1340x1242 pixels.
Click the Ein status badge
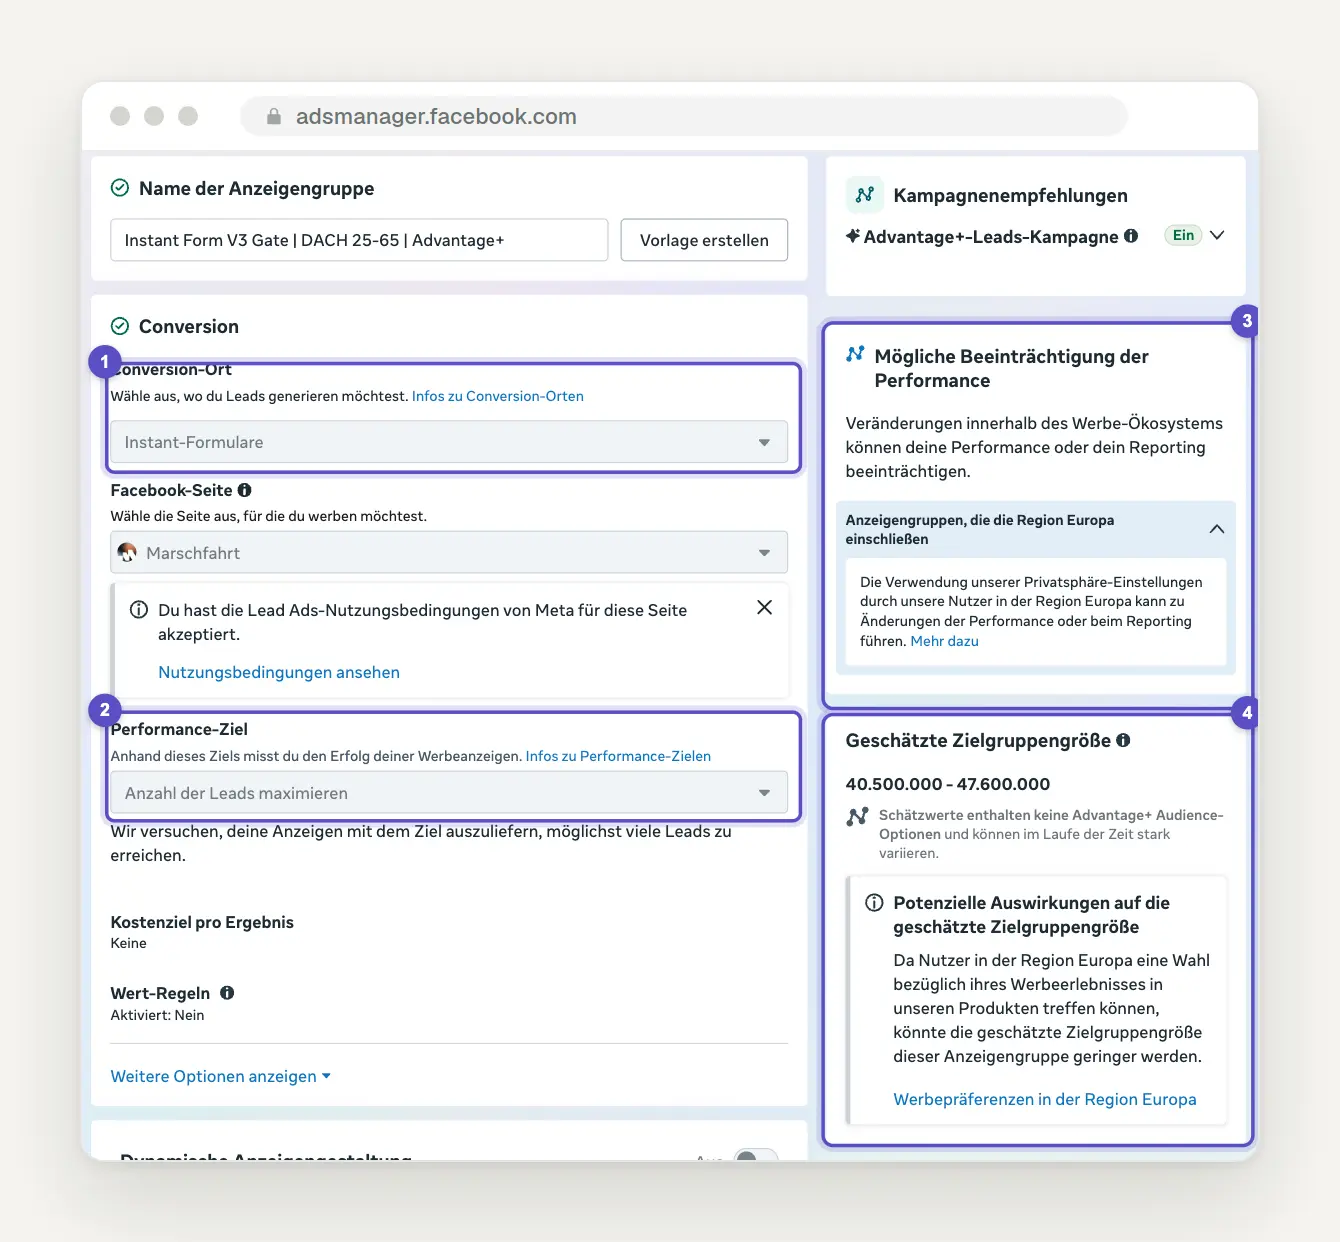click(x=1183, y=236)
